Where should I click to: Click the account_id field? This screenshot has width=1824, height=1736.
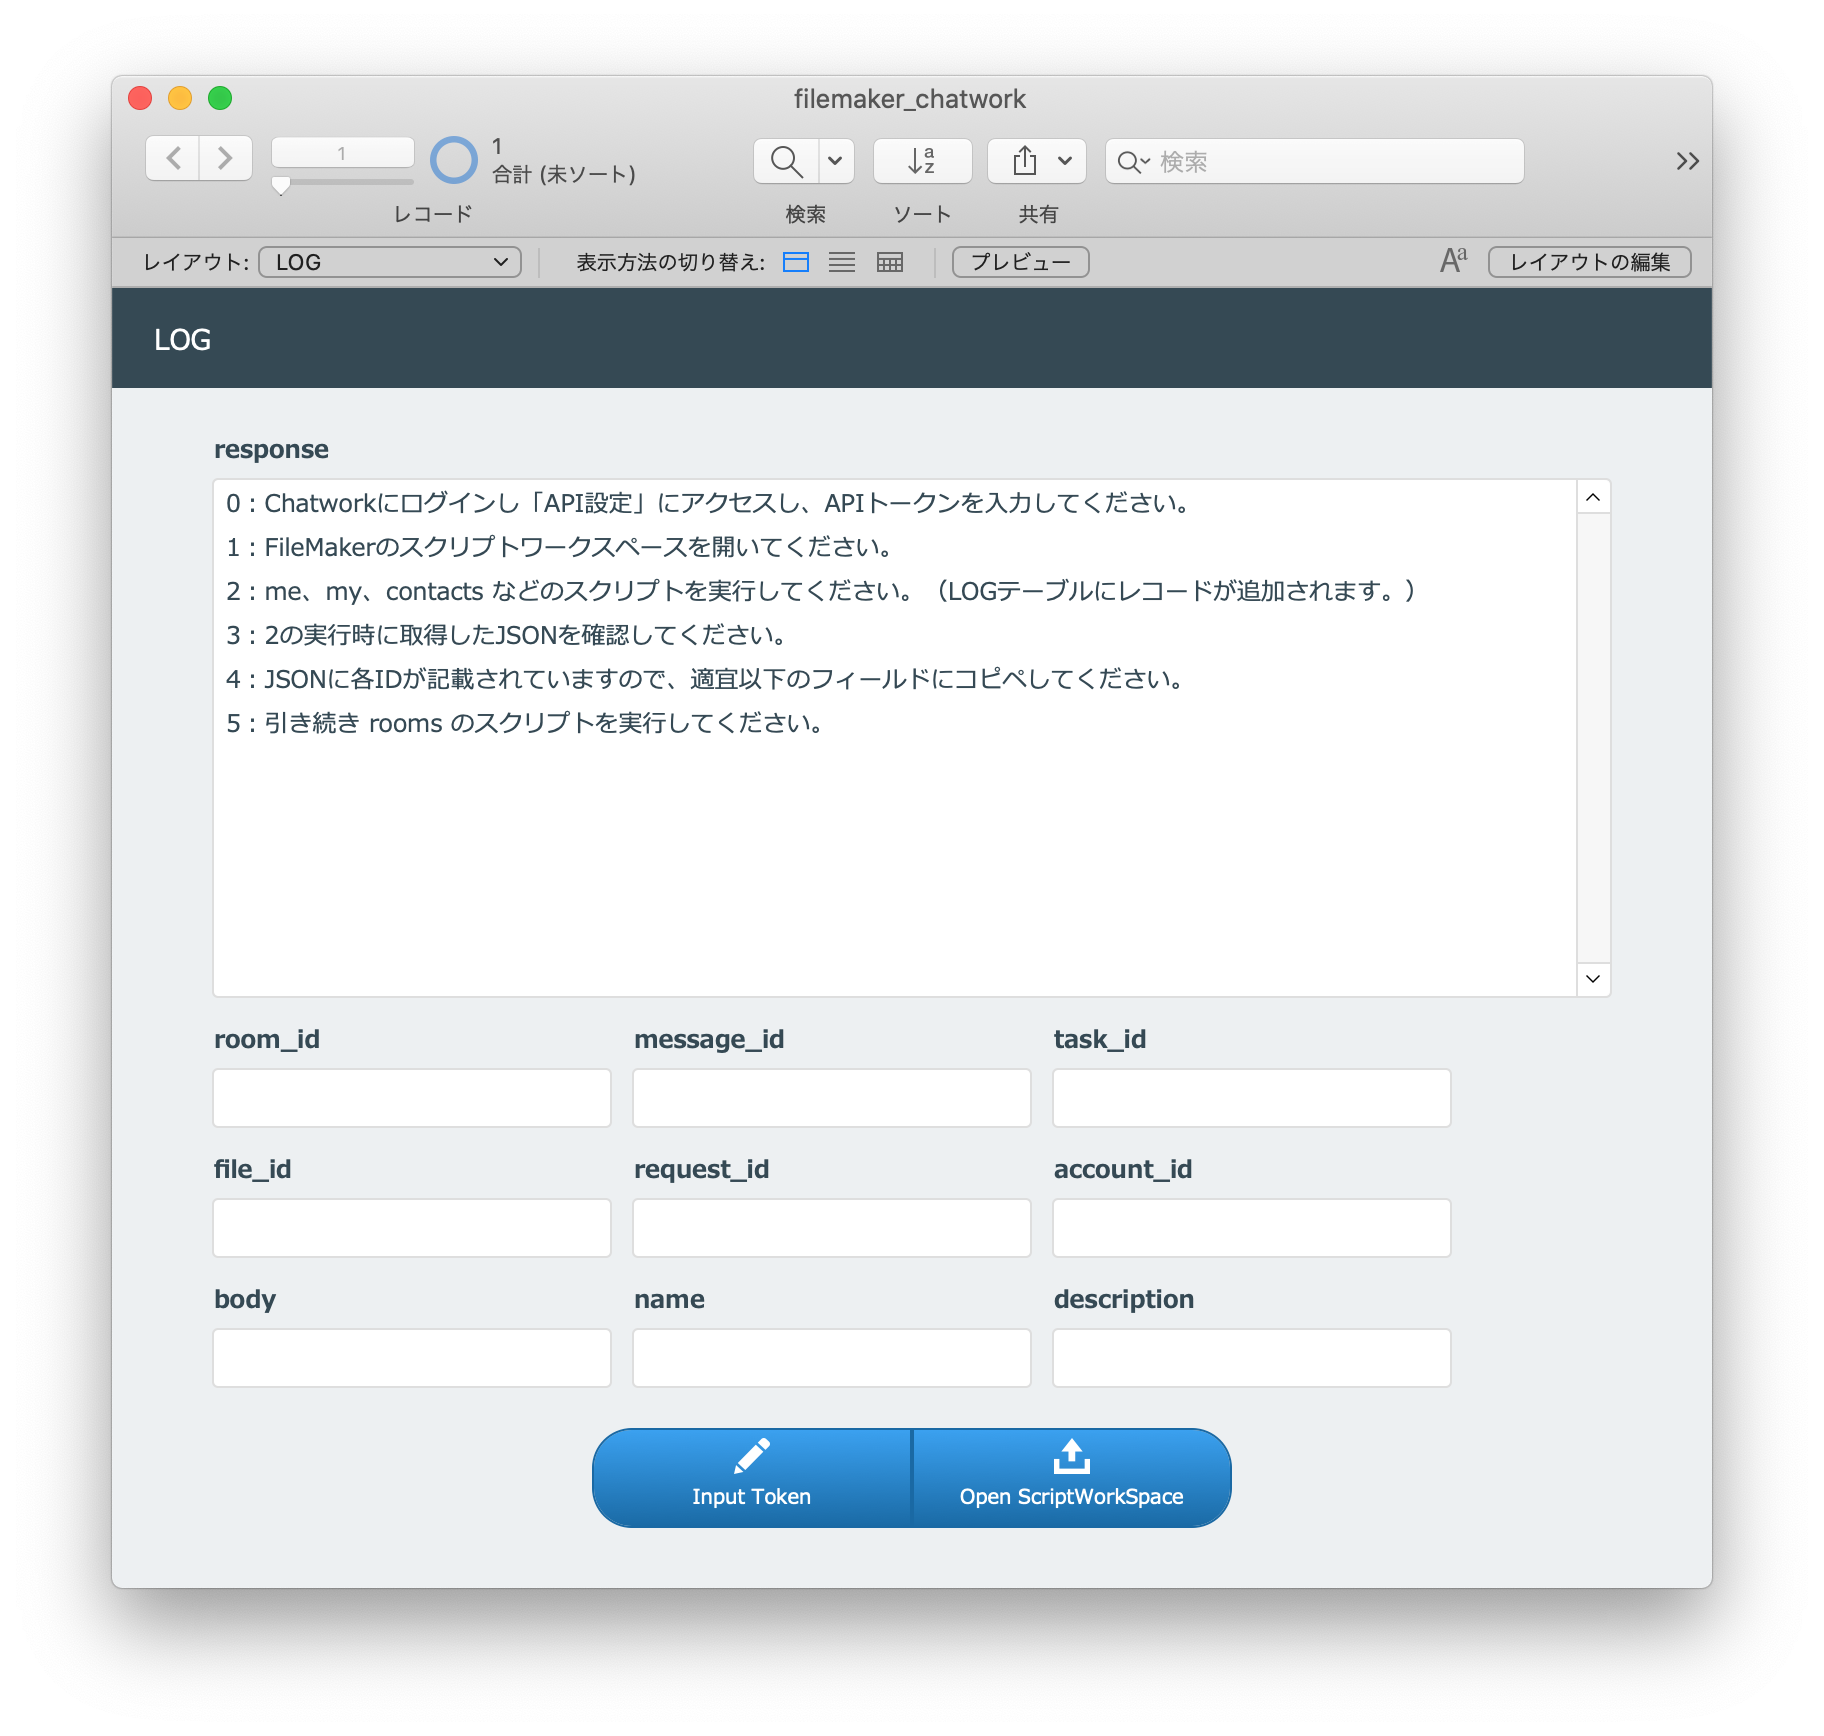point(1252,1228)
